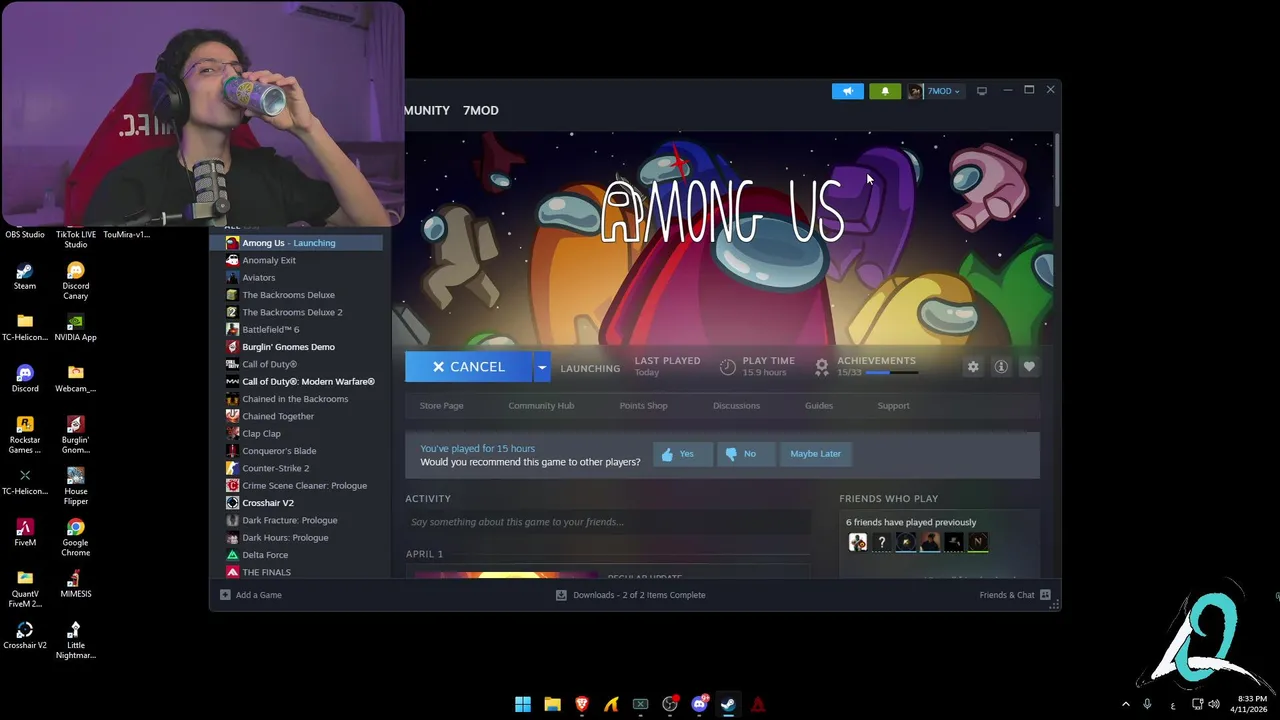Show hidden system tray icons
The image size is (1280, 720).
(x=1125, y=704)
